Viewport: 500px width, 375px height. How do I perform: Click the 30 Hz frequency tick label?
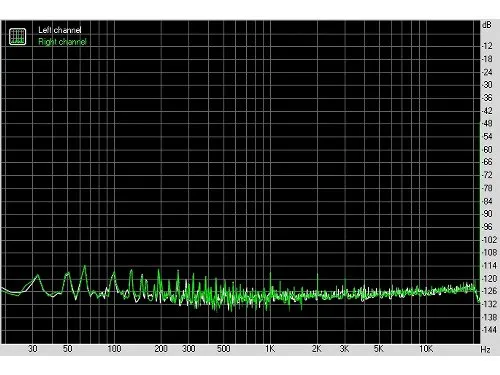(x=33, y=349)
